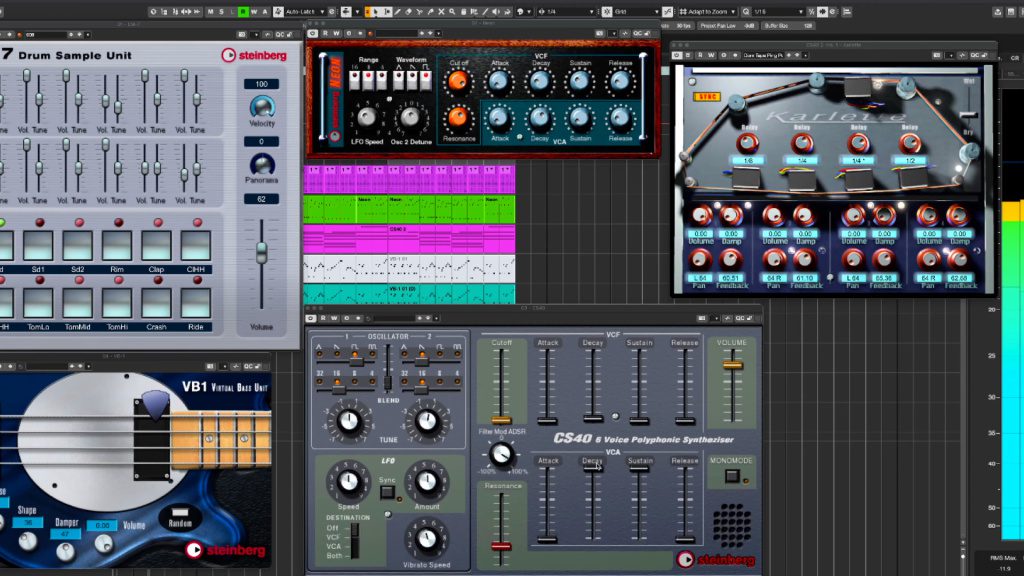
Task: Open the preset menu arrow in Neon header
Action: pos(438,33)
